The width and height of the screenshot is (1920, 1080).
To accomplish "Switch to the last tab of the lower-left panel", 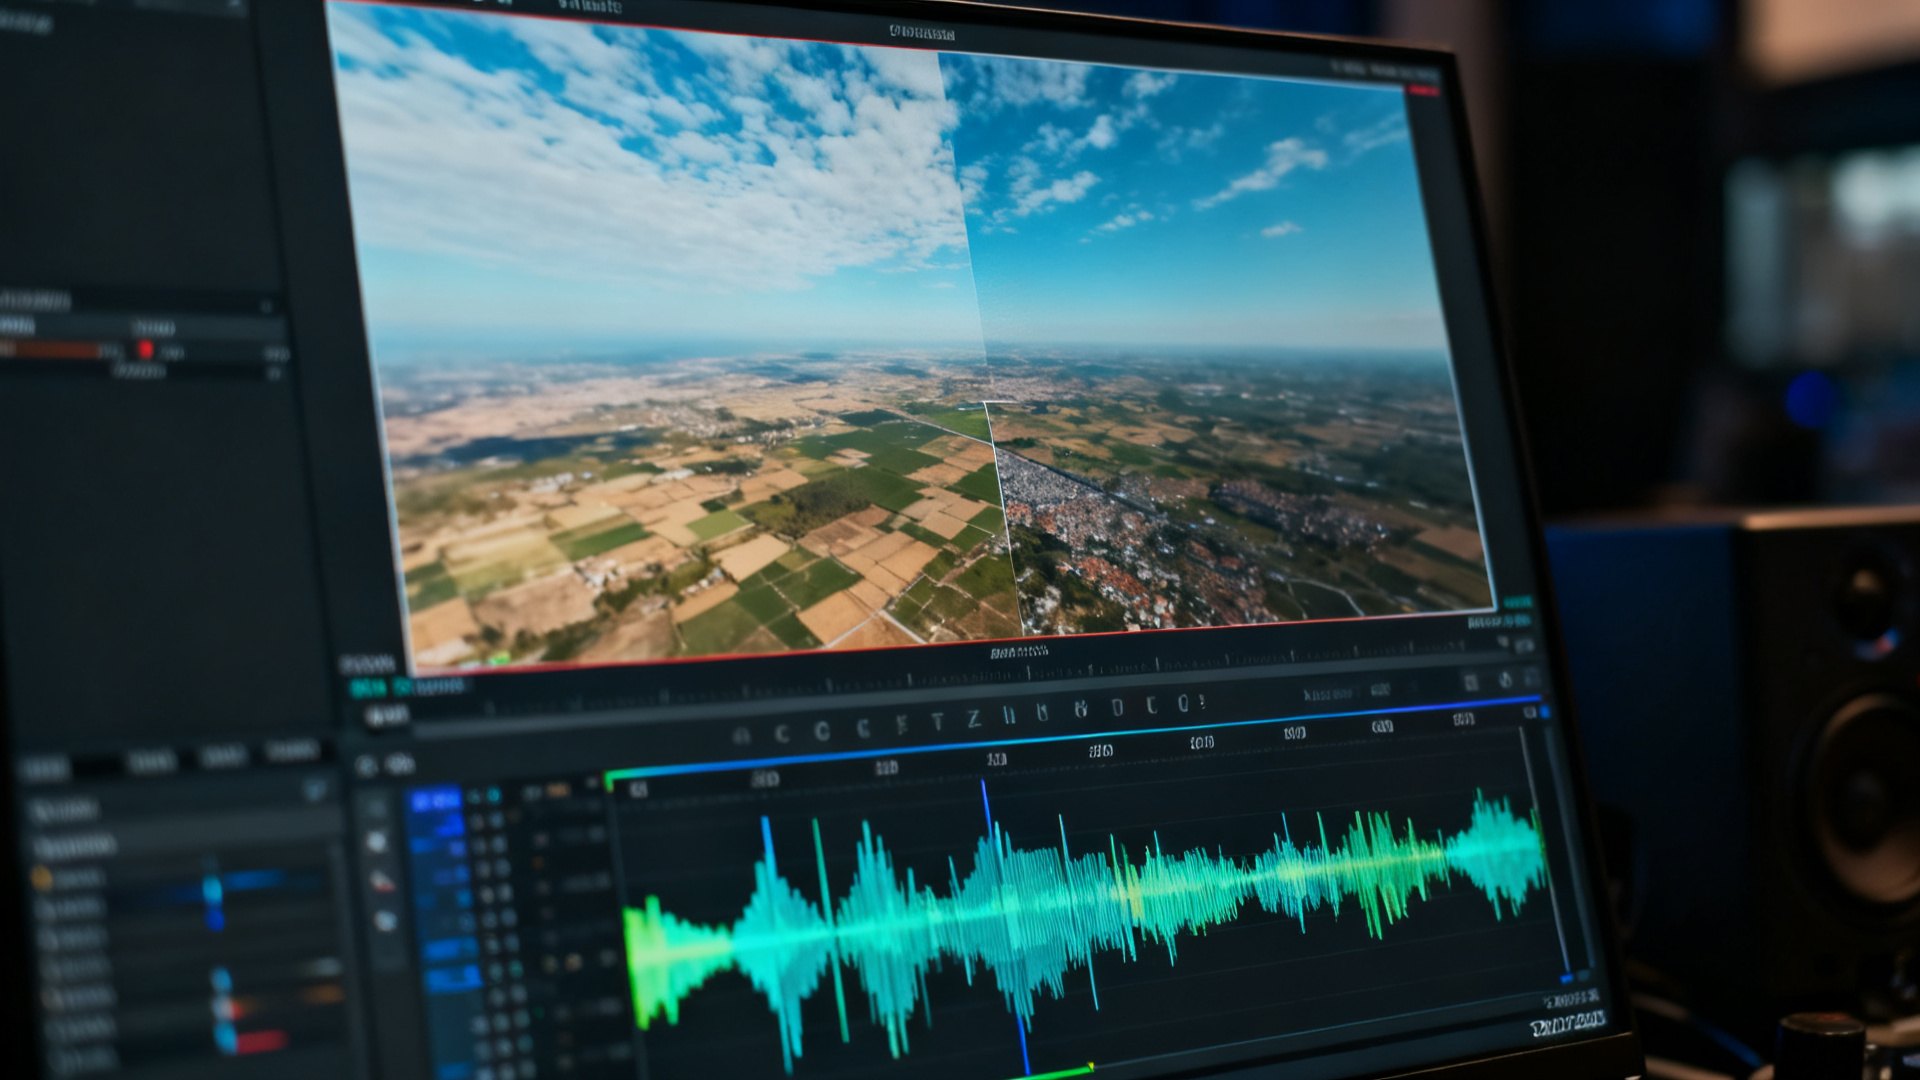I will tap(292, 750).
